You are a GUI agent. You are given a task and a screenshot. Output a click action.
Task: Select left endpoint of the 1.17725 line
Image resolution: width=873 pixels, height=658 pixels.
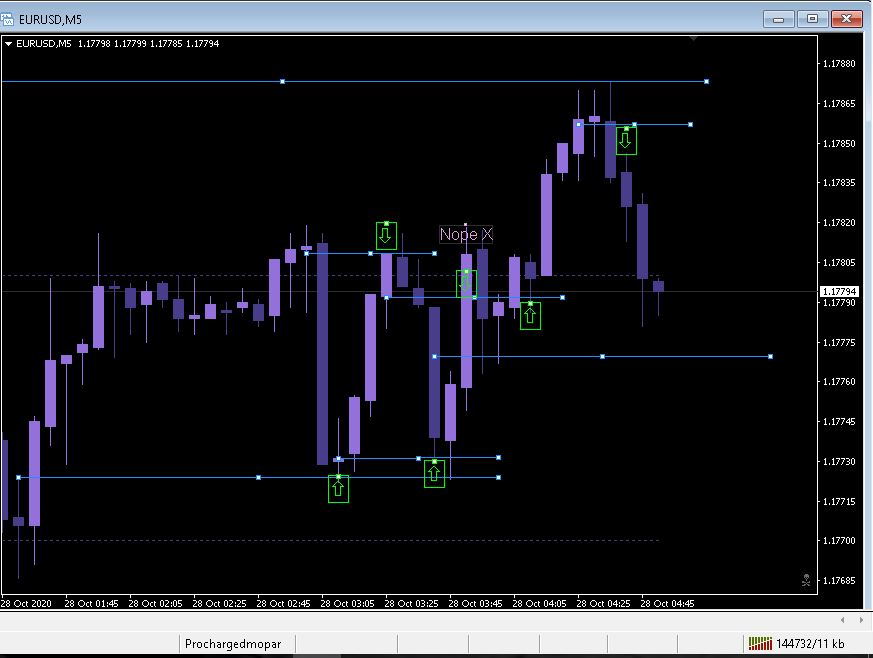[x=18, y=477]
